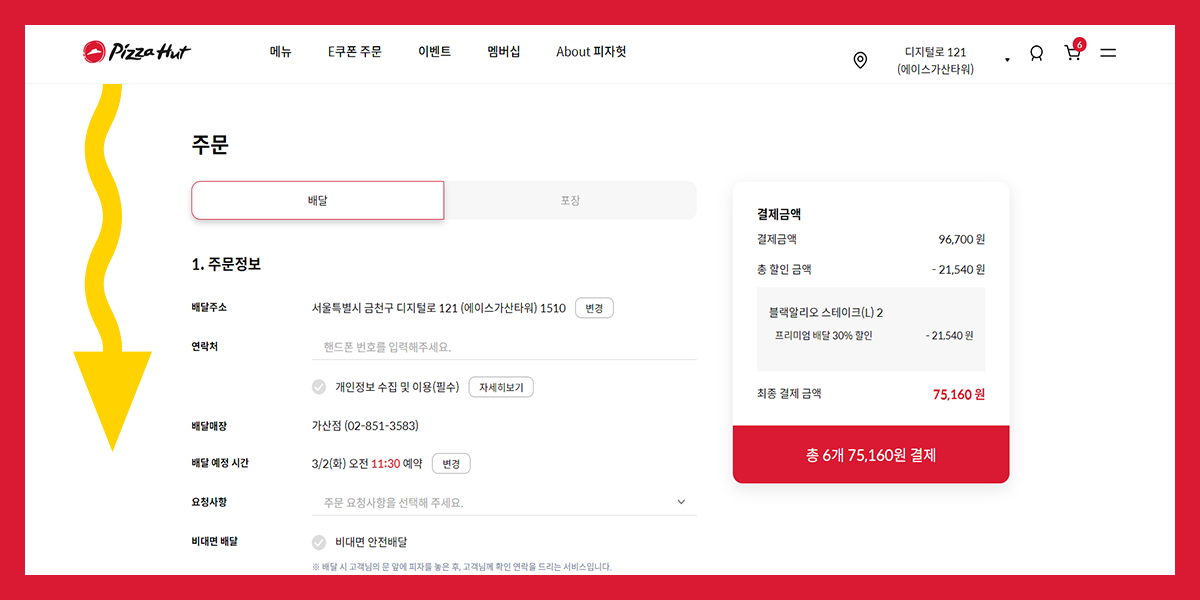Screen dimensions: 1200x600
Task: Click 프리미엄 배달 30% 할인 text
Action: tap(823, 336)
